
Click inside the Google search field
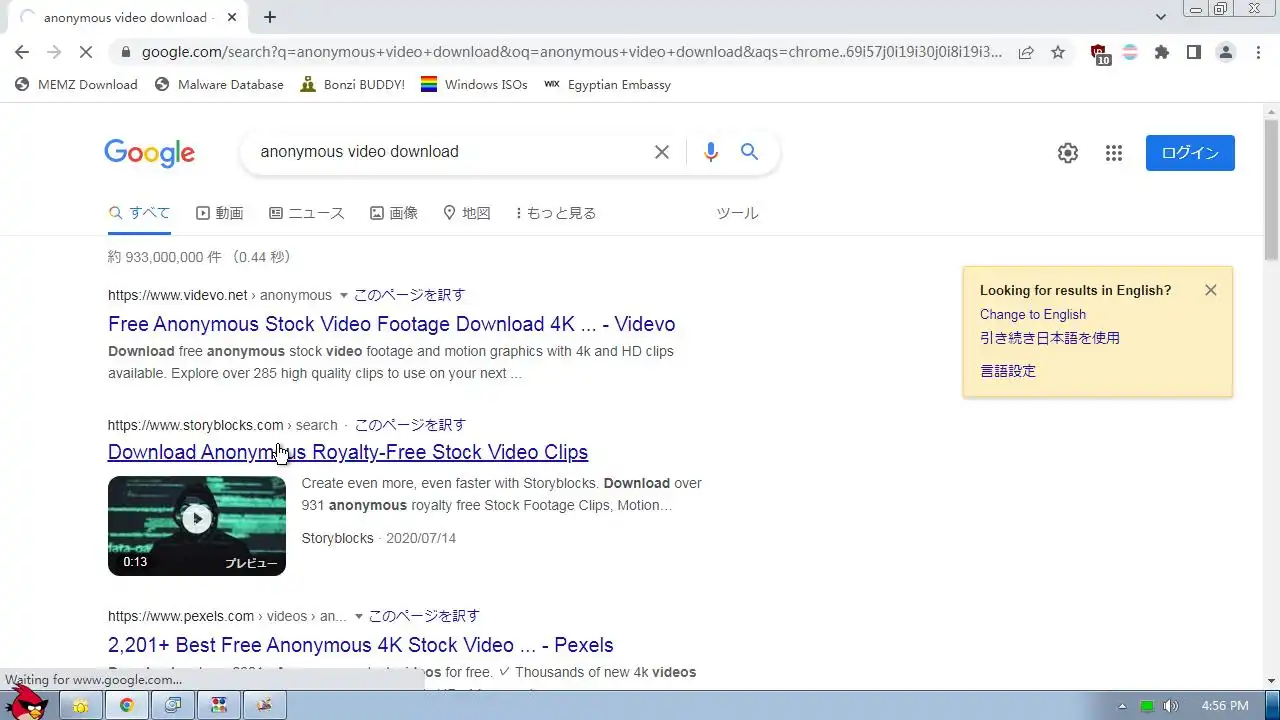[450, 152]
